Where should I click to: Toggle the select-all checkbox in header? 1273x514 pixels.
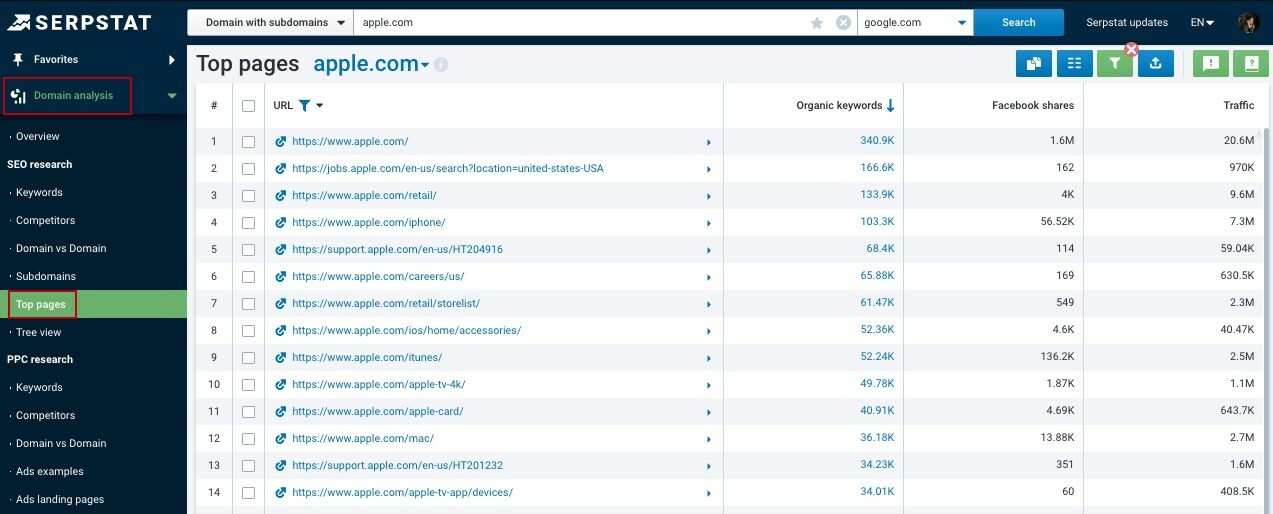[x=249, y=106]
